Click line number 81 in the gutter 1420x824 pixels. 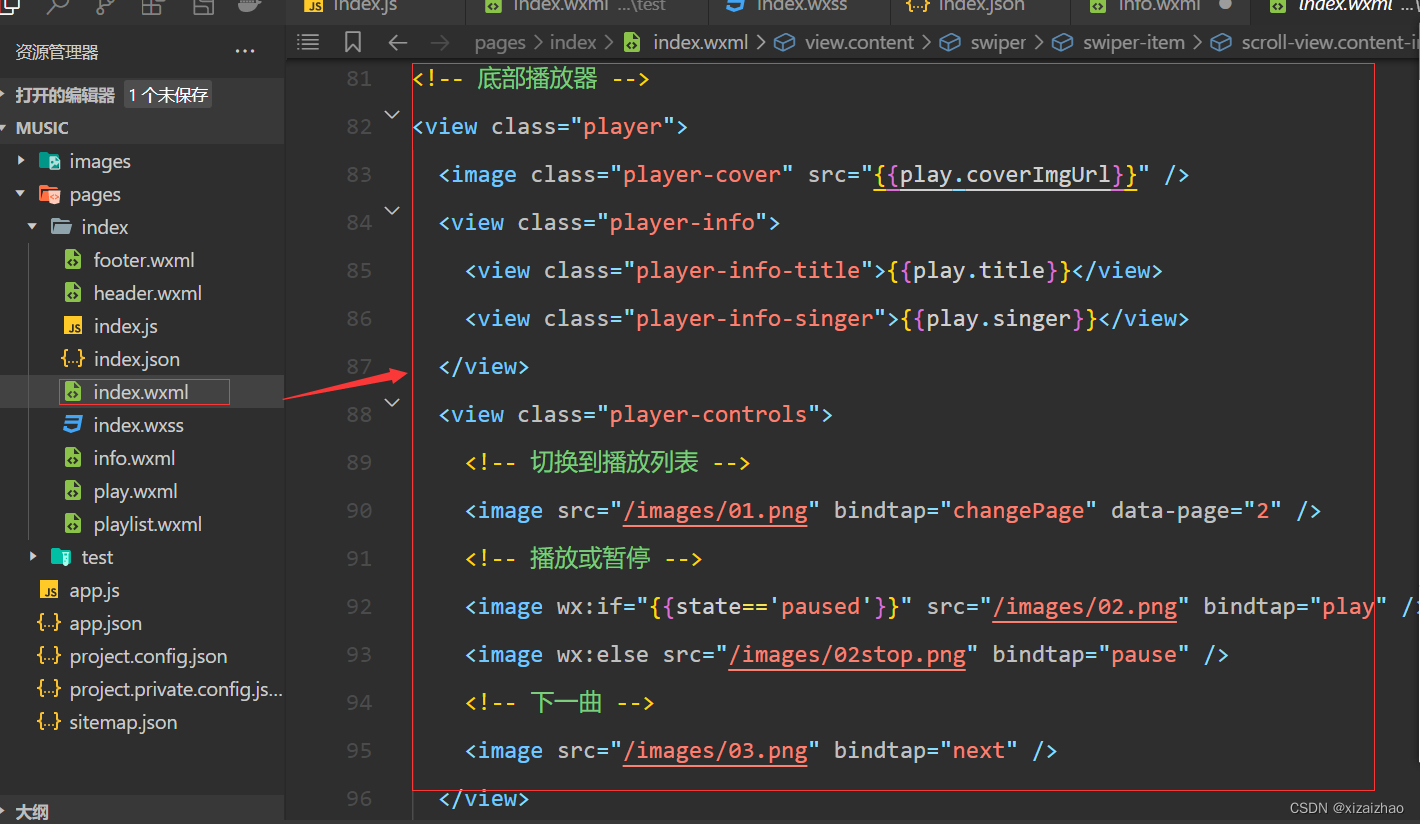359,79
